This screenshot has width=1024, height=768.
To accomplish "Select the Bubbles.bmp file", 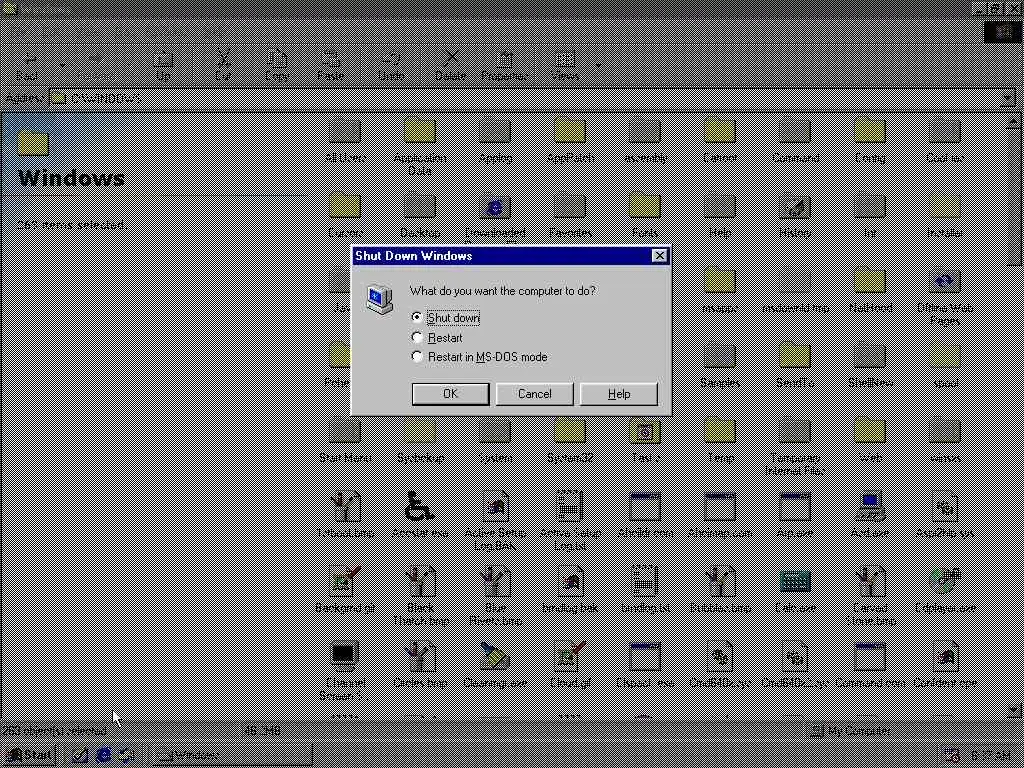I will pyautogui.click(x=720, y=591).
